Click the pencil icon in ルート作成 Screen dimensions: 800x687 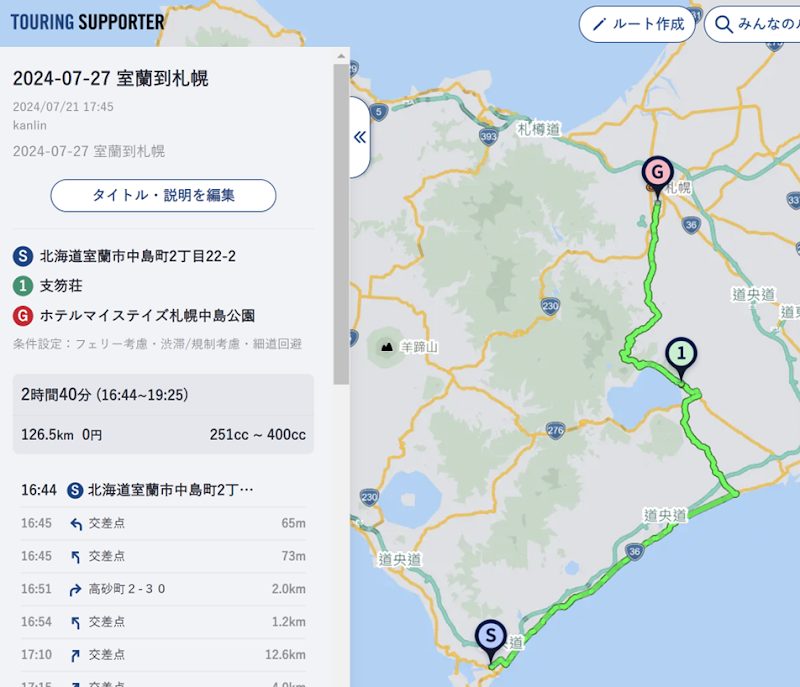pos(600,24)
